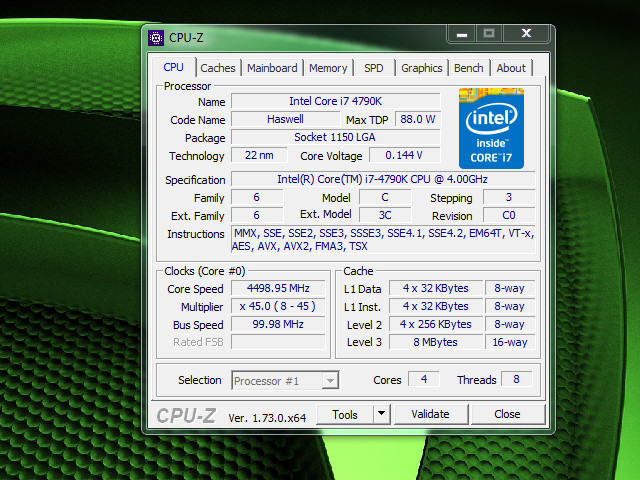
Task: Click the 88.0 W Max TDP value
Action: [x=418, y=119]
